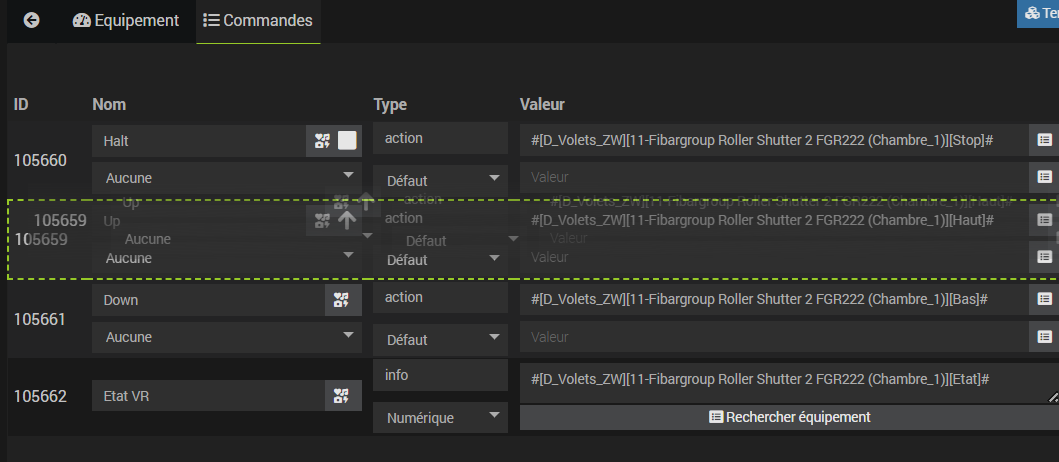
Task: Open the Aucune dropdown under Halt
Action: coord(227,178)
